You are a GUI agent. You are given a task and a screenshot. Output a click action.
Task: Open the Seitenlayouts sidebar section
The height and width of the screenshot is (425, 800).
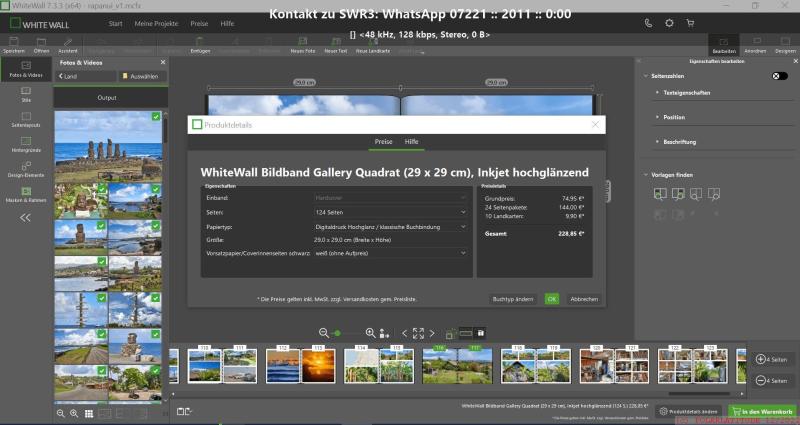(26, 119)
